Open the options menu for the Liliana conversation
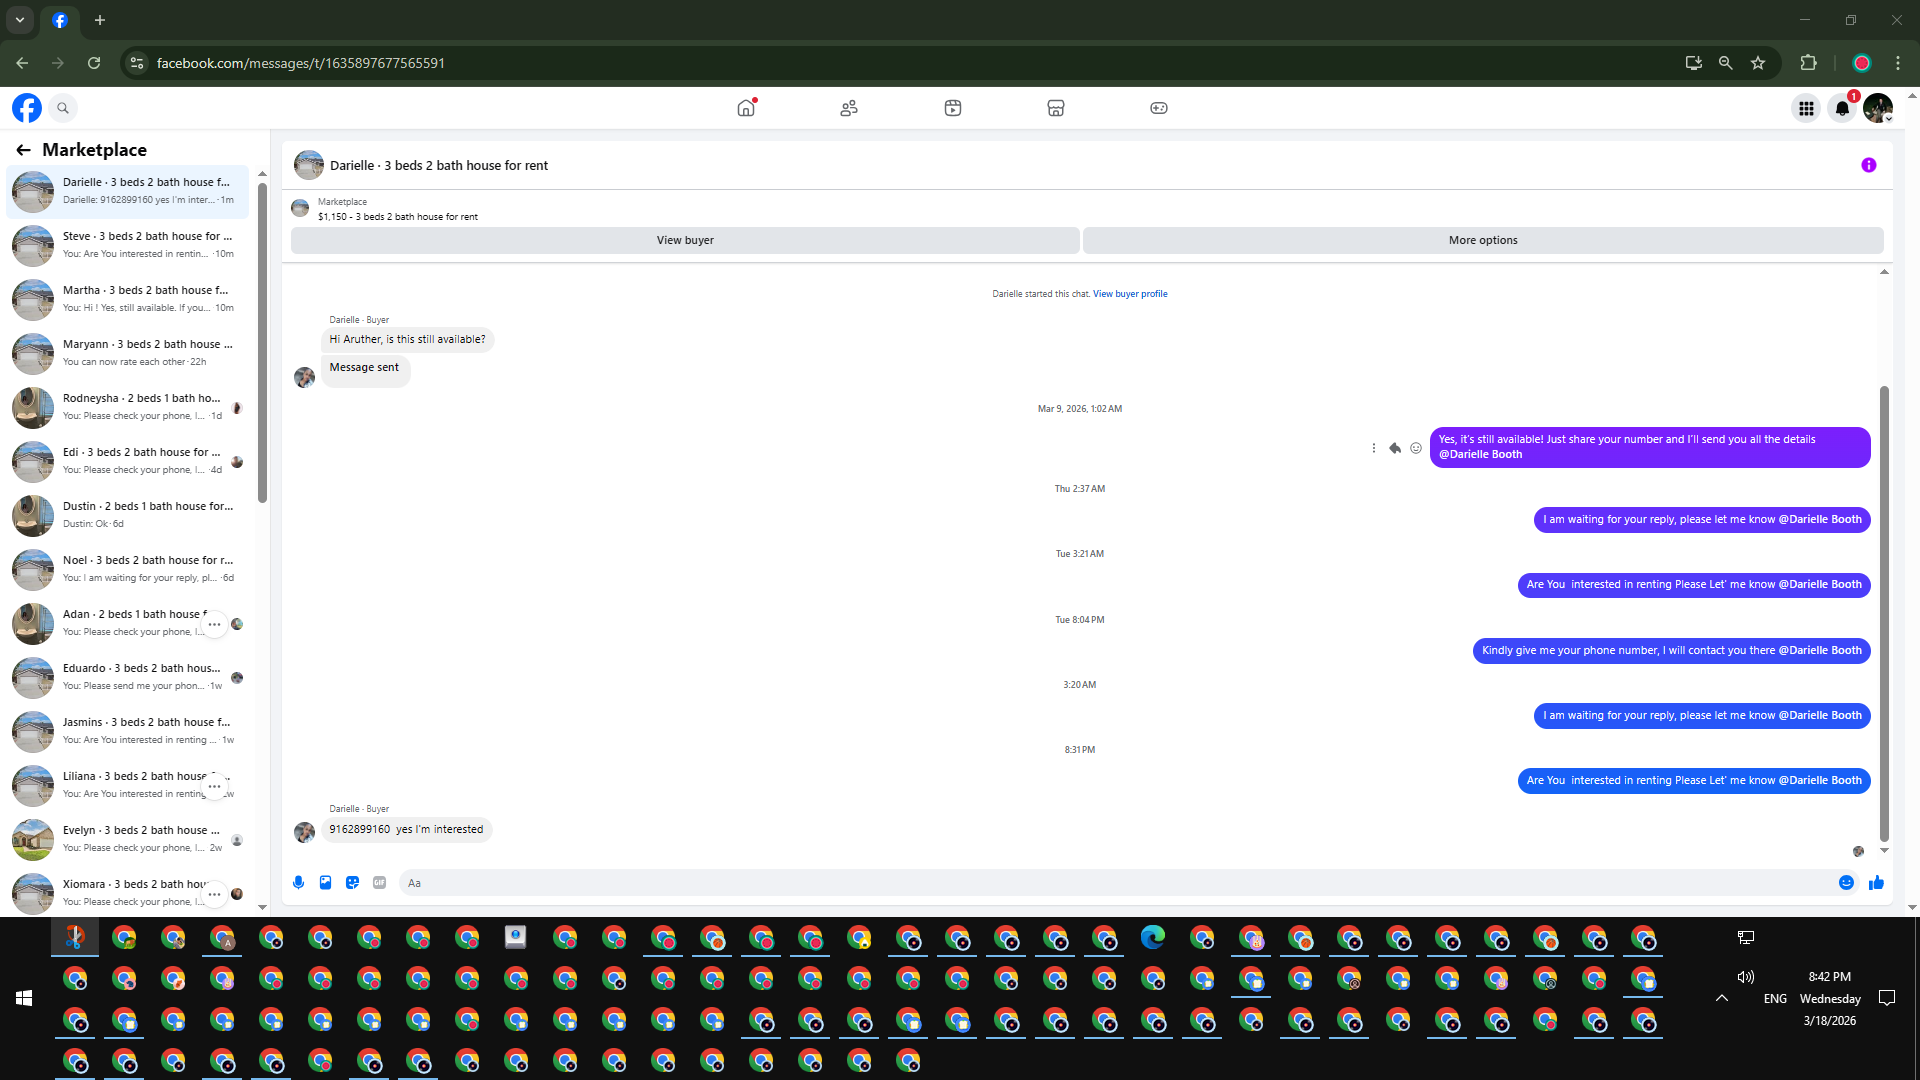The image size is (1920, 1080). pos(214,786)
